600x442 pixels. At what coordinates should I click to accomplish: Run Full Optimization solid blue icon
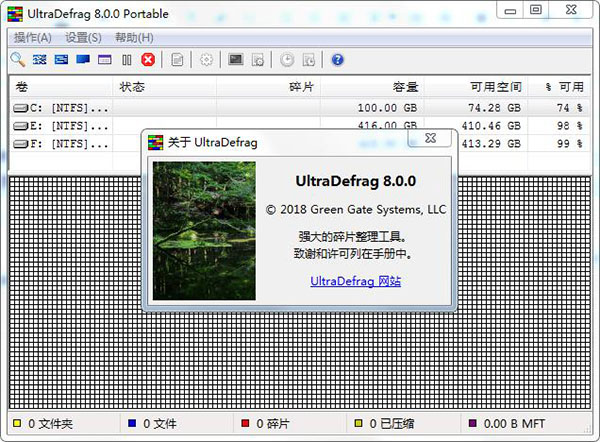tap(83, 59)
